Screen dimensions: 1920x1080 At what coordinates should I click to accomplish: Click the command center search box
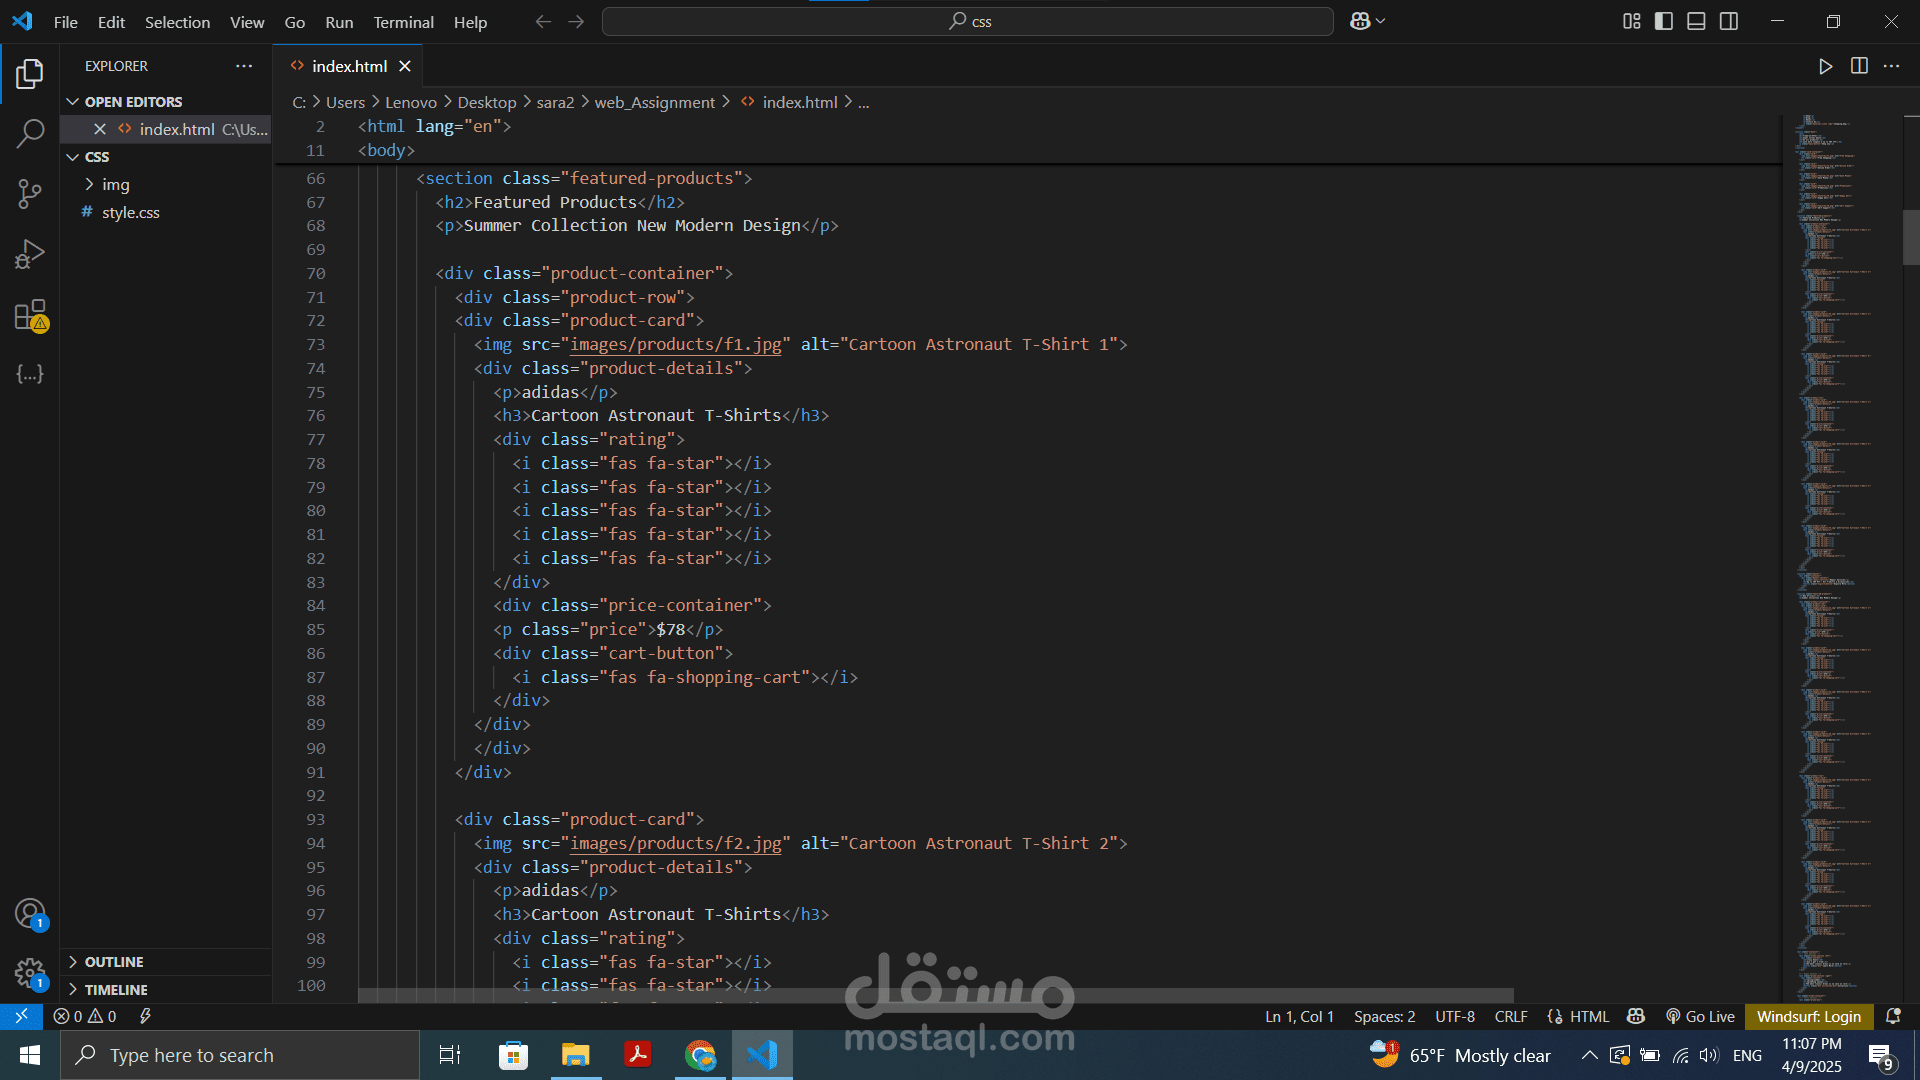click(x=967, y=21)
